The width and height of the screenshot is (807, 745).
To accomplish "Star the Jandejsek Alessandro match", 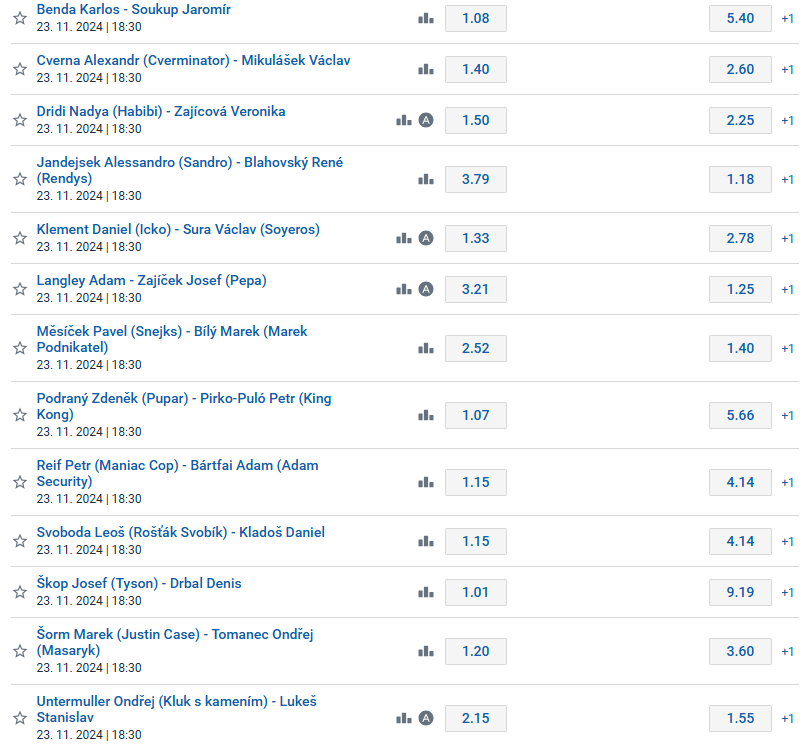I will [20, 179].
